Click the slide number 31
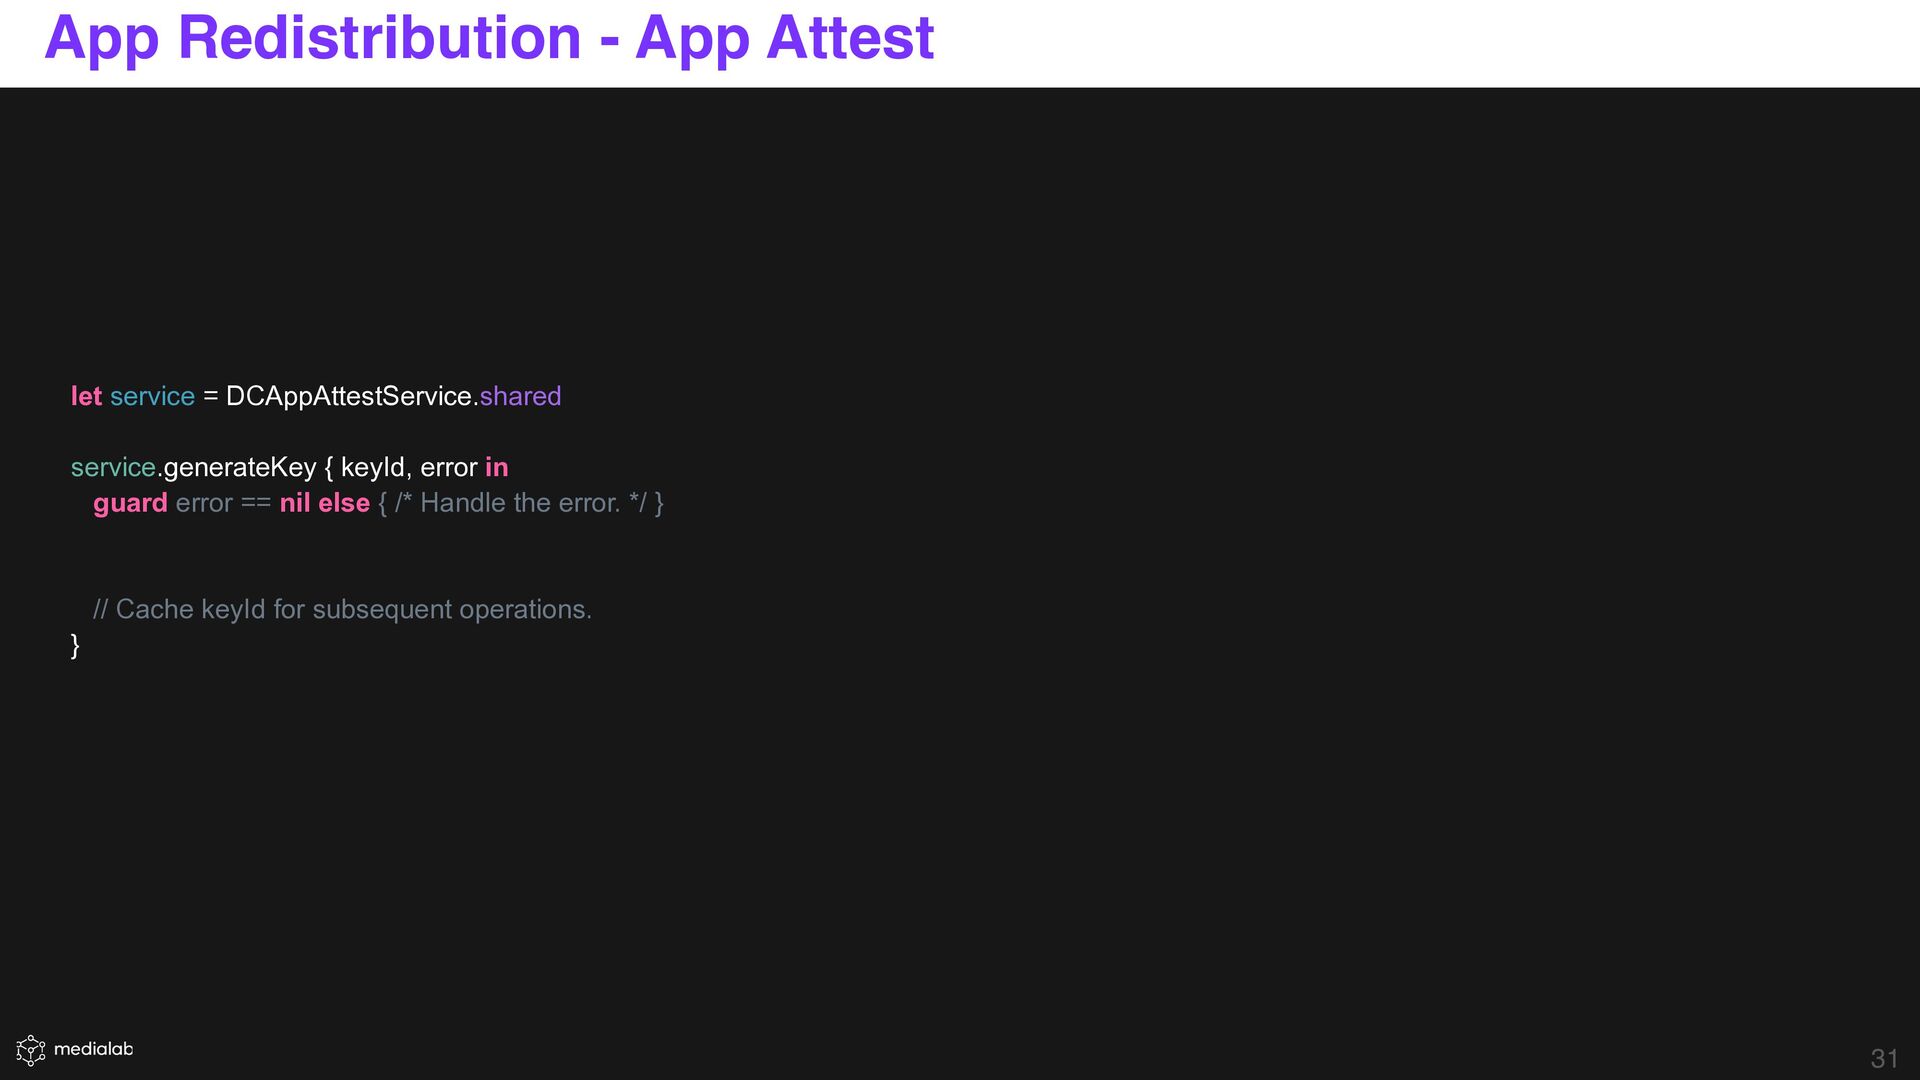Screen dimensions: 1920x1080 [1884, 1058]
